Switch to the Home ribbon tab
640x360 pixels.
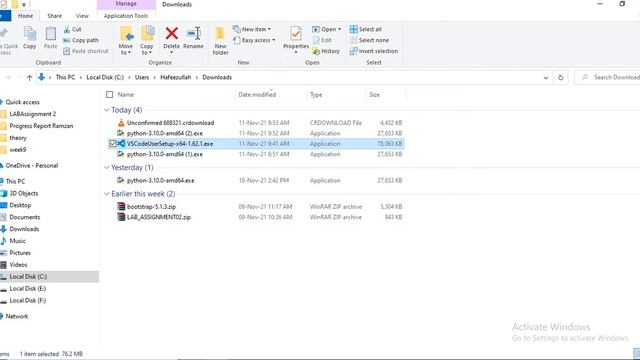[x=25, y=16]
